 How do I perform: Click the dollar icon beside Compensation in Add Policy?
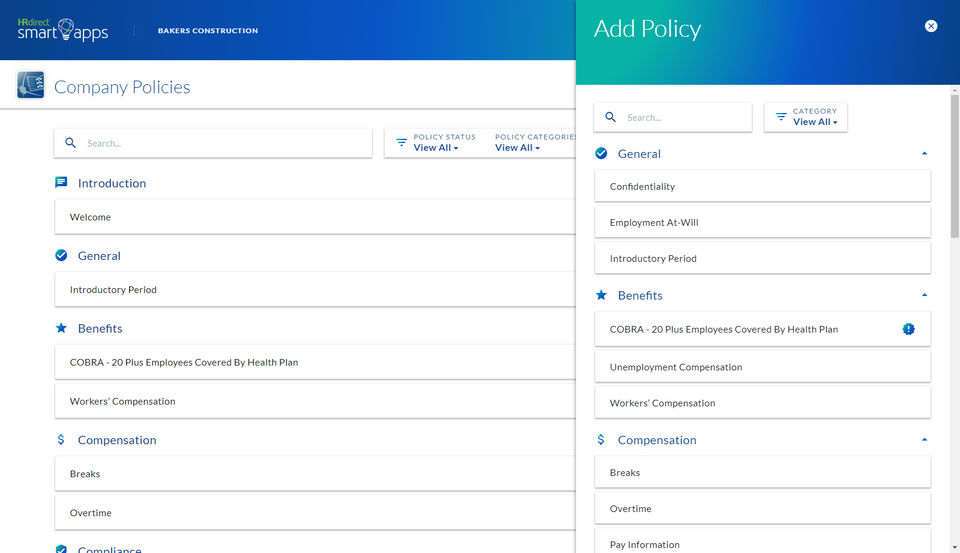(601, 440)
